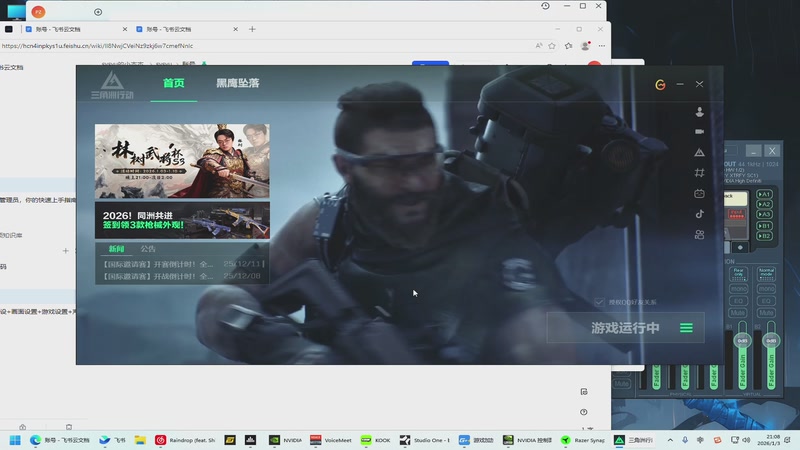The width and height of the screenshot is (800, 450).
Task: Open the TikTok/Douyin icon in launcher sidebar
Action: coord(699,214)
